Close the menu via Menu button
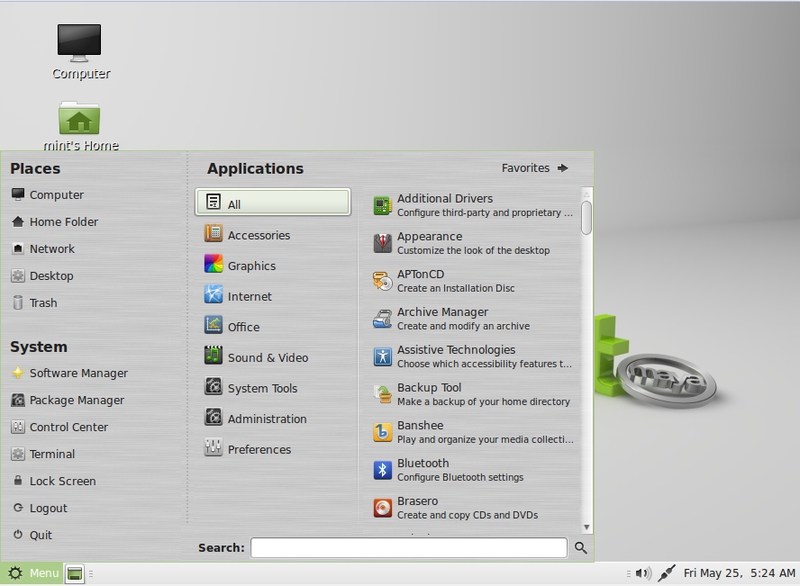 (x=32, y=573)
